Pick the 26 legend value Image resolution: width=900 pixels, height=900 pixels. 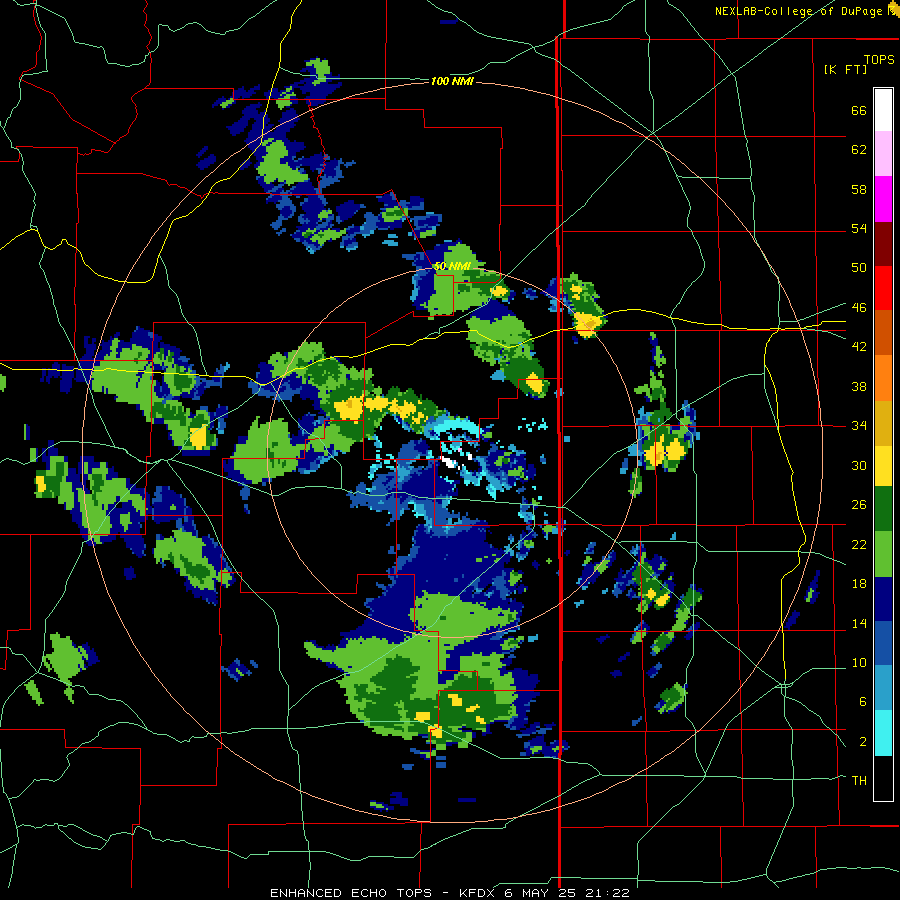click(859, 505)
